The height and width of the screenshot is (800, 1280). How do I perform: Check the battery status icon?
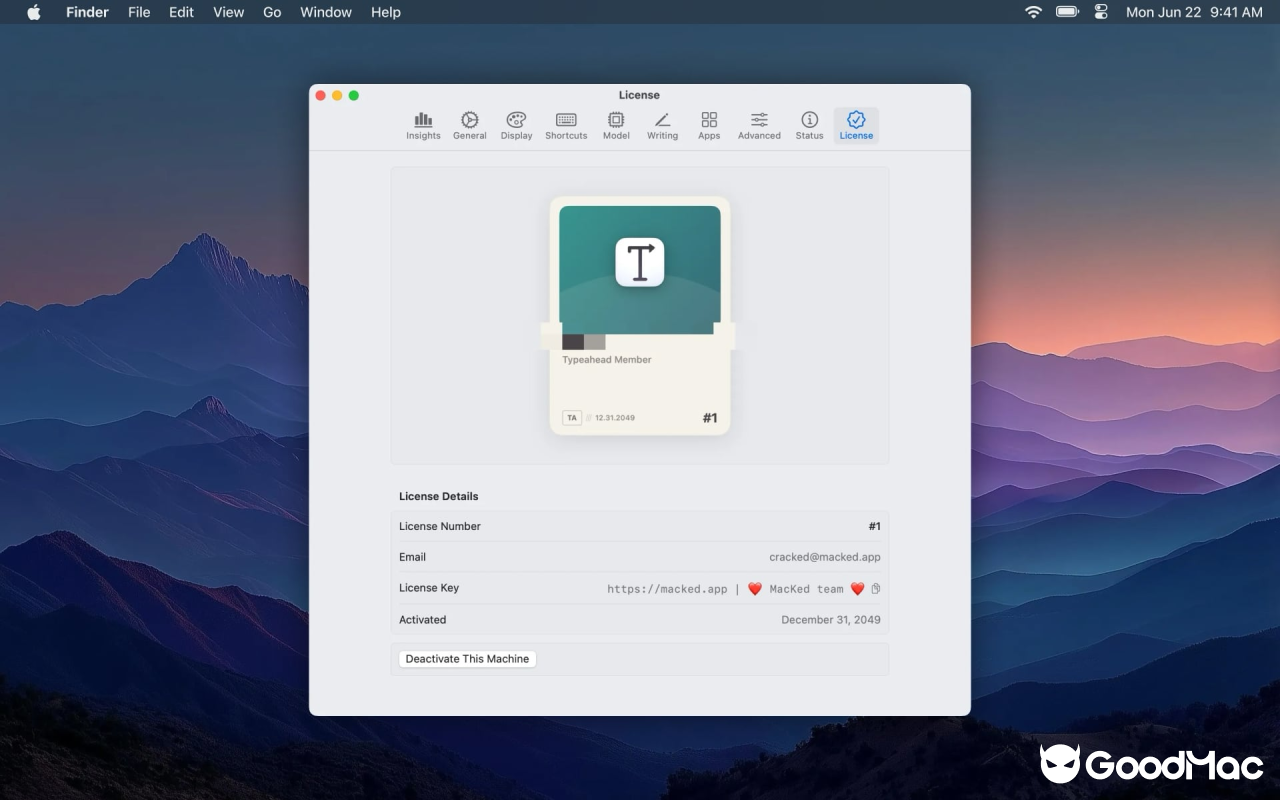point(1067,12)
